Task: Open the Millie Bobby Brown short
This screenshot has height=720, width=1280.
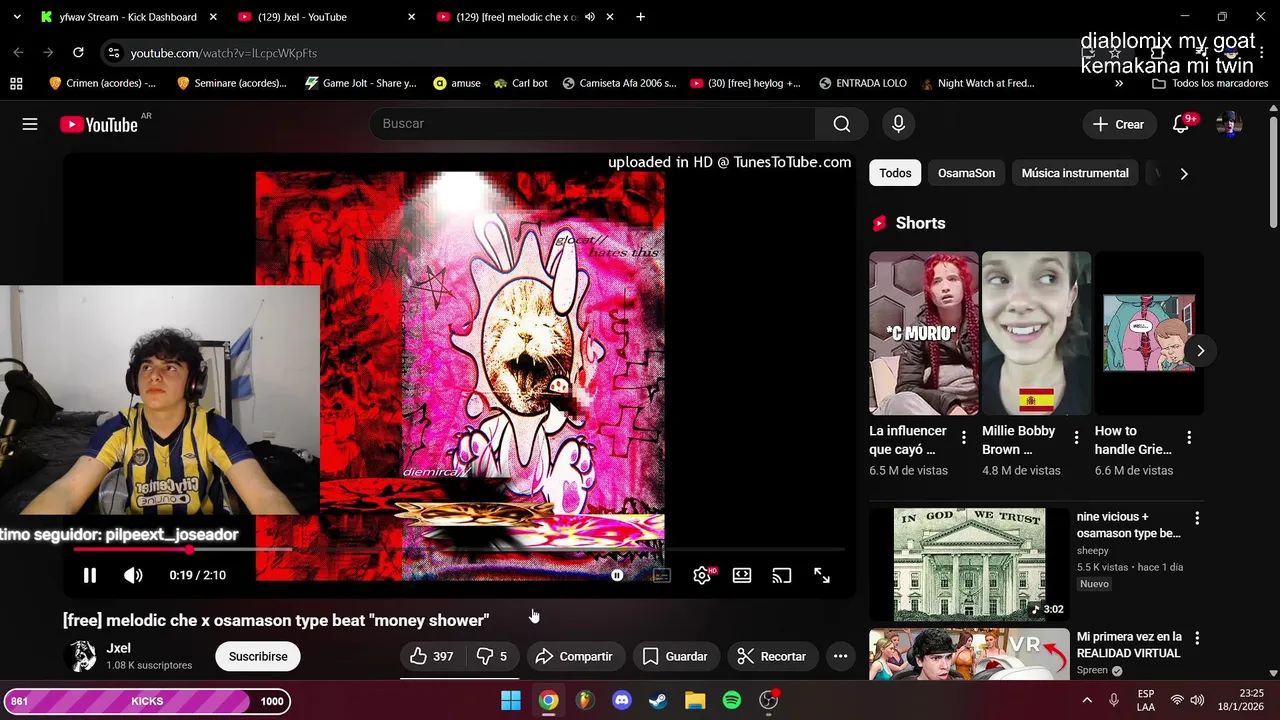Action: (1036, 333)
